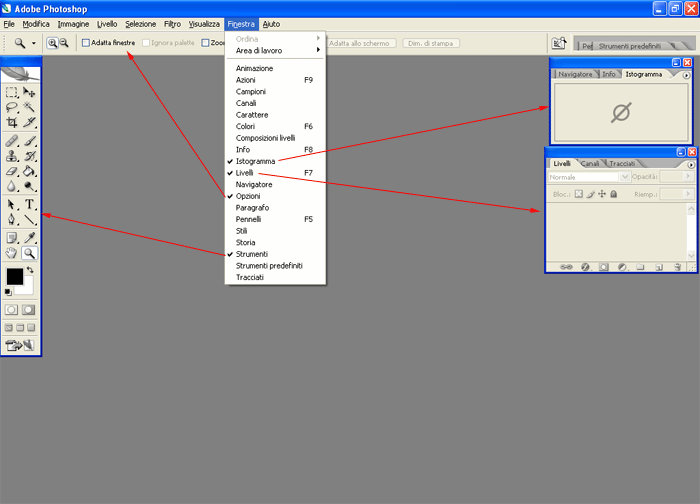Select the Blur tool
700x504 pixels.
pos(12,186)
